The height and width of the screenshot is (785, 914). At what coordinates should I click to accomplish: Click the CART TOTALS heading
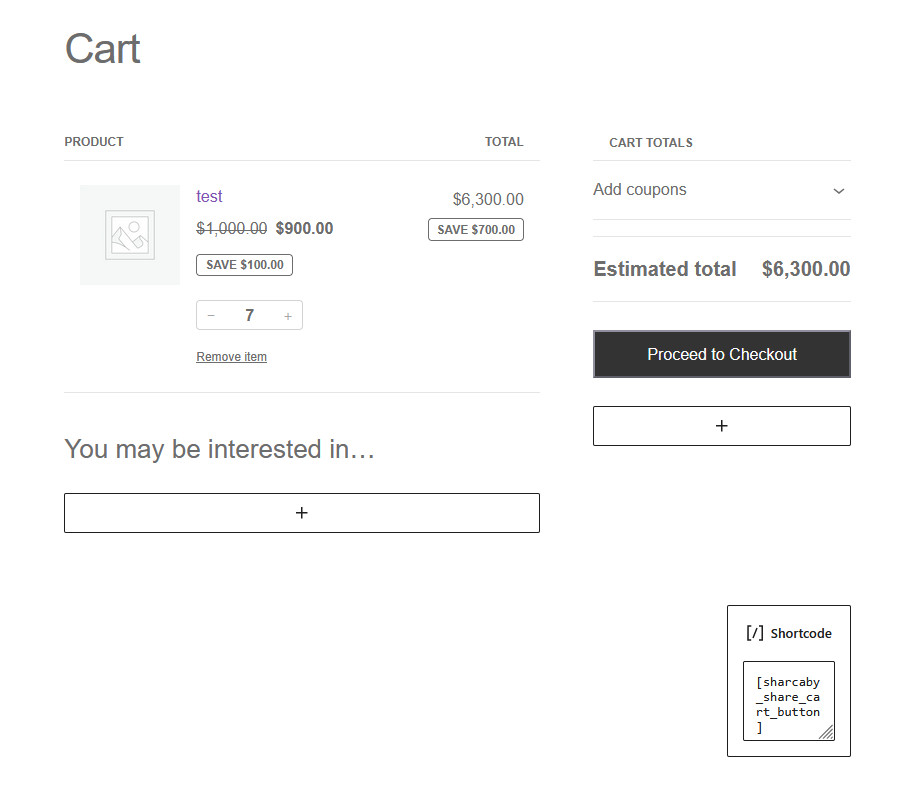[650, 142]
